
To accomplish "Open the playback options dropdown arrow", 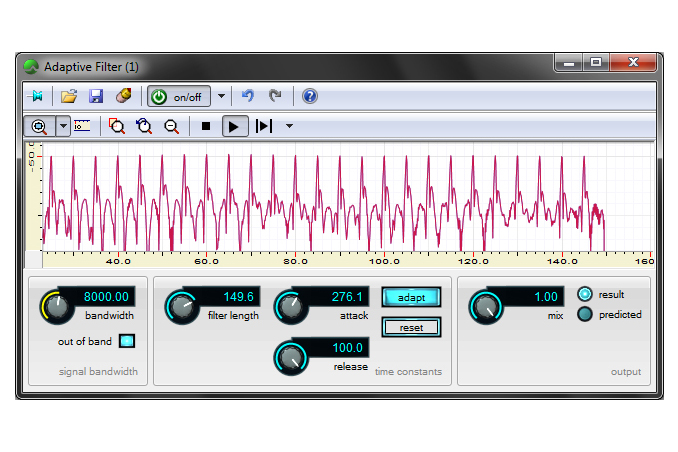I will [289, 126].
